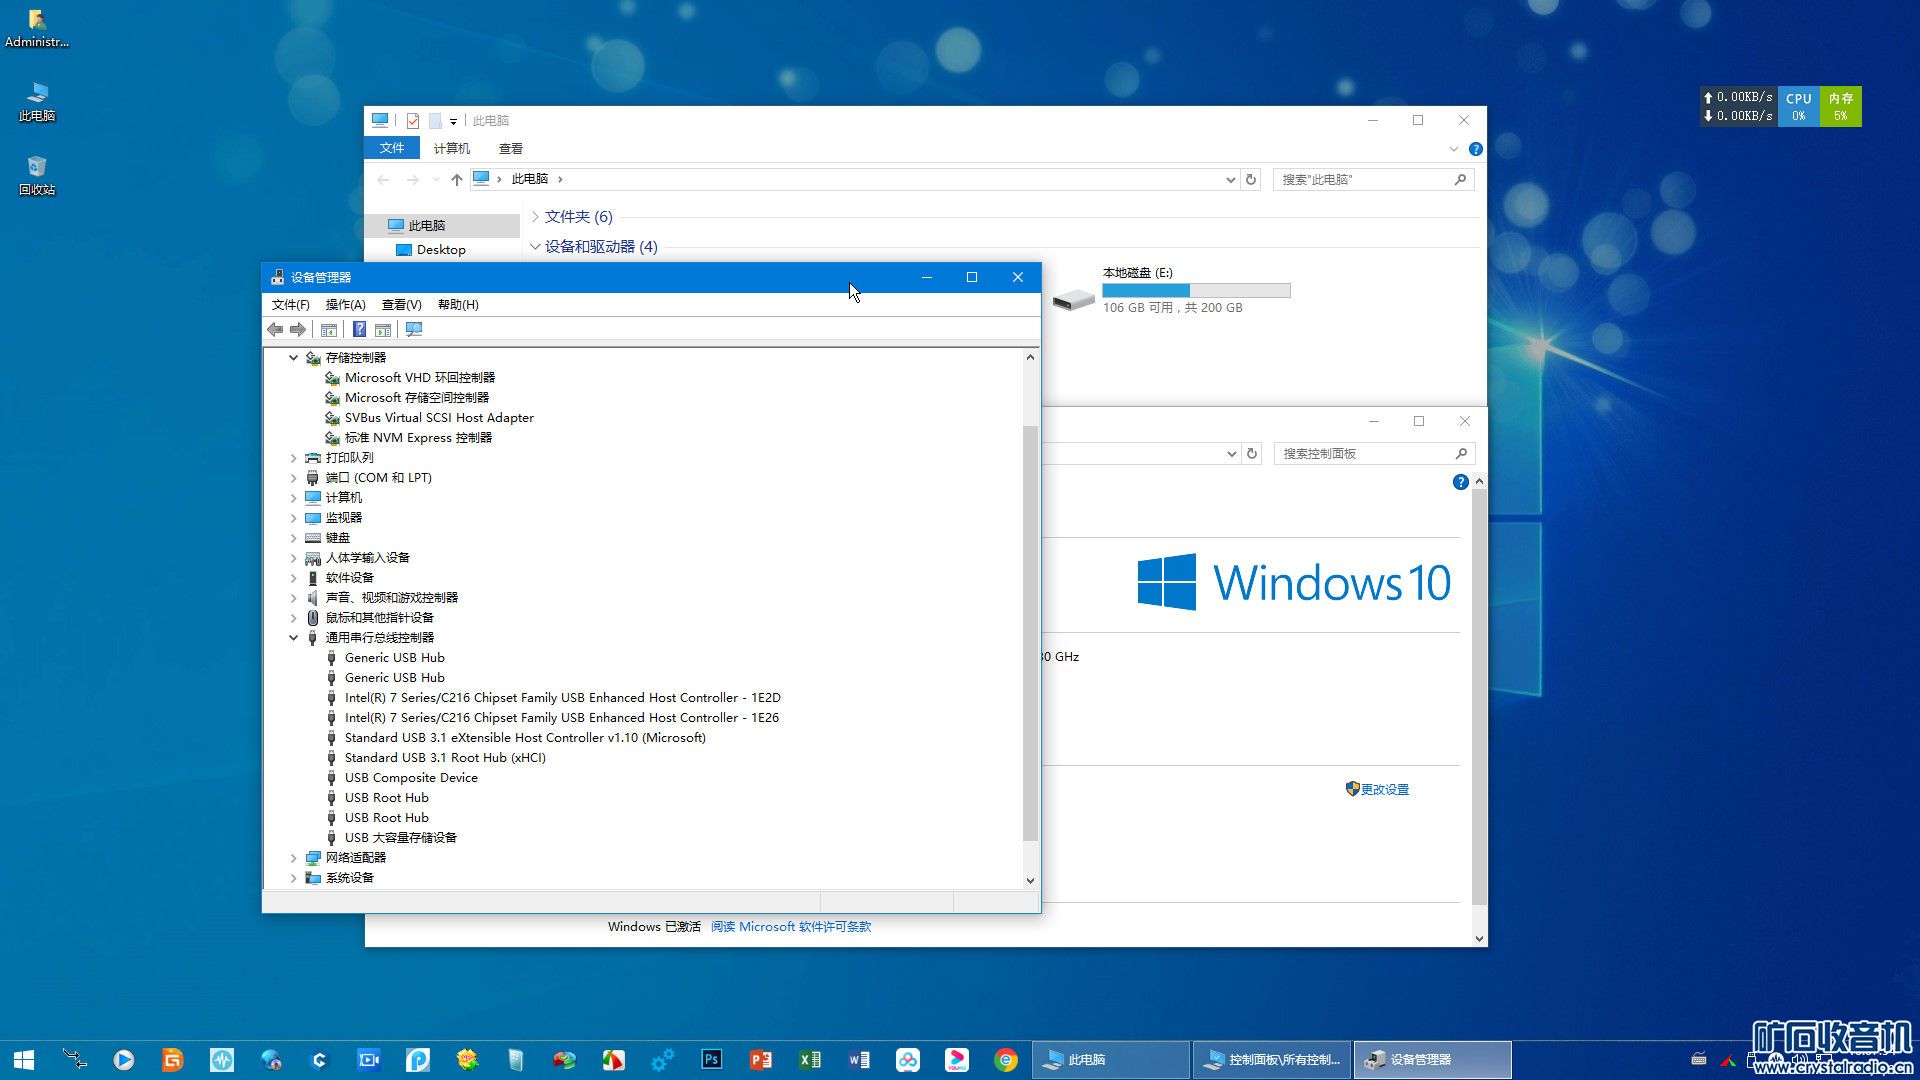Switch to the 计算机 ribbon tab
This screenshot has width=1920, height=1080.
click(451, 148)
